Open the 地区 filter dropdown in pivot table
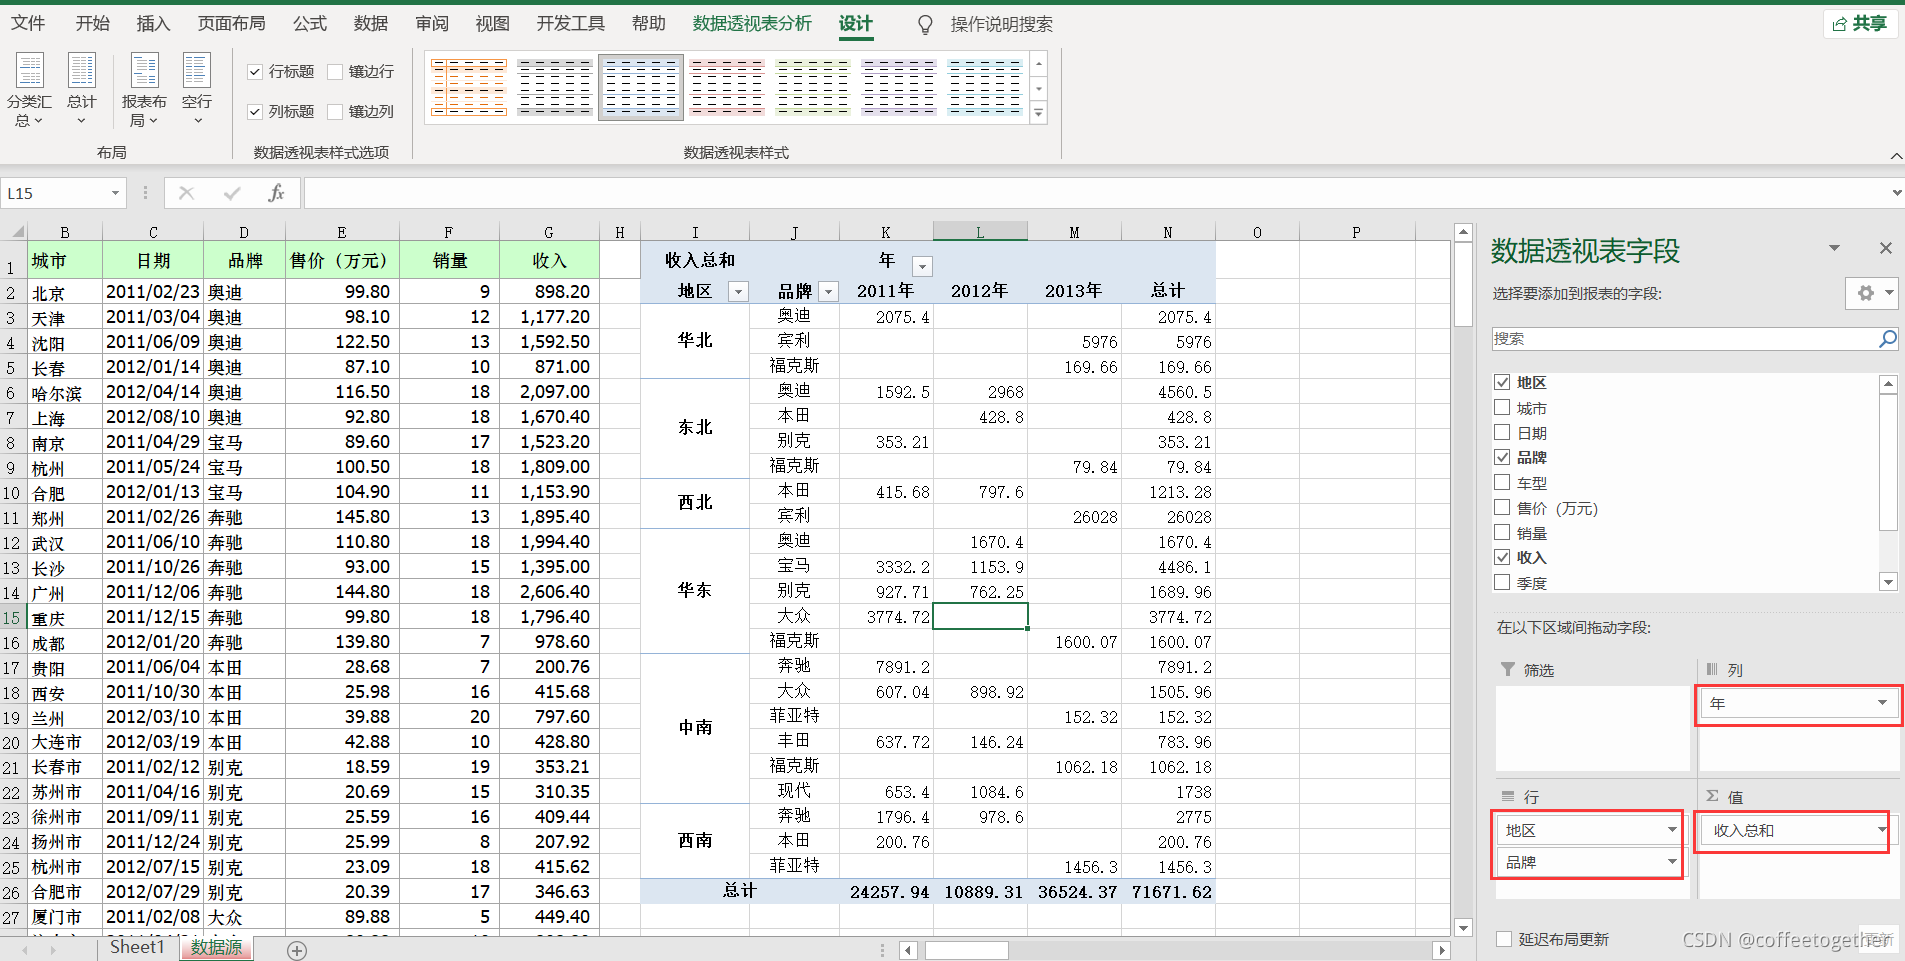This screenshot has width=1905, height=961. [x=738, y=292]
